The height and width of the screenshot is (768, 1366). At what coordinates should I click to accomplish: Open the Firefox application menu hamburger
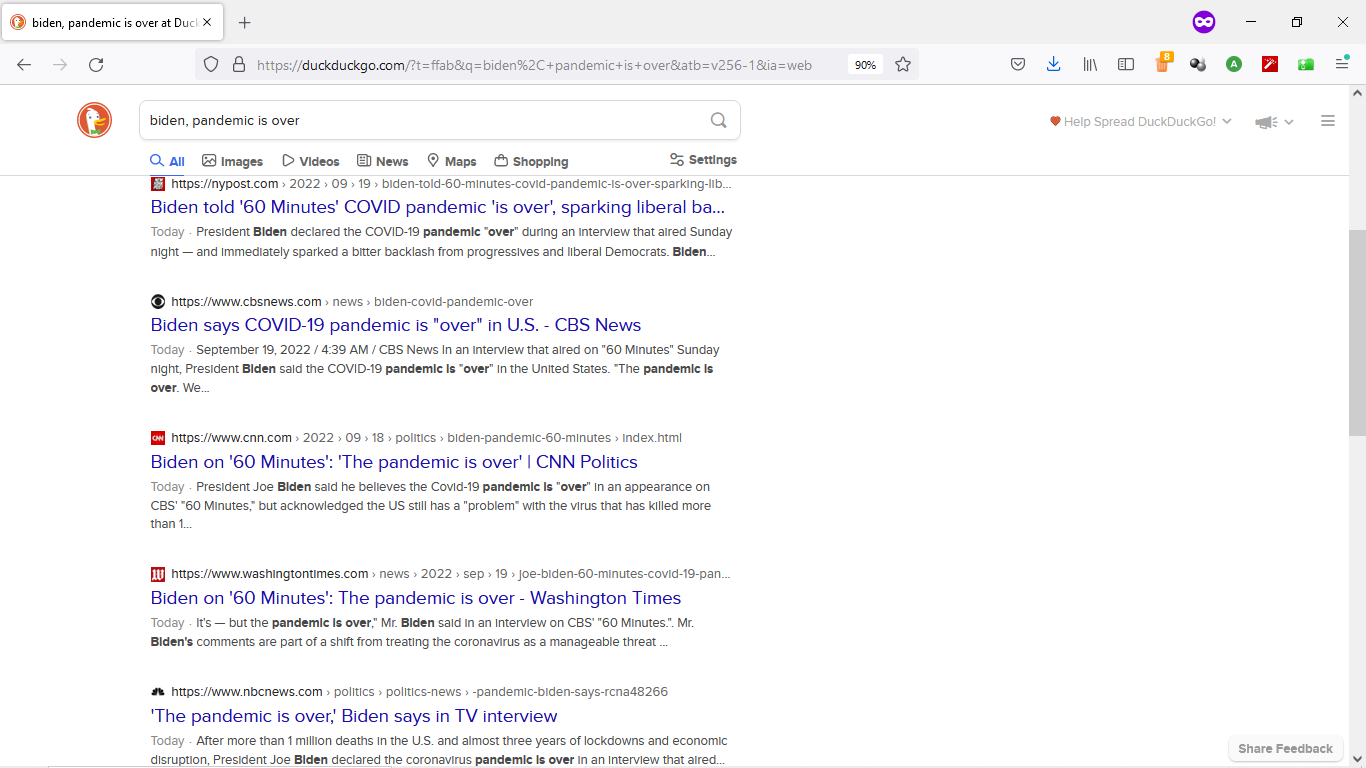click(x=1343, y=64)
